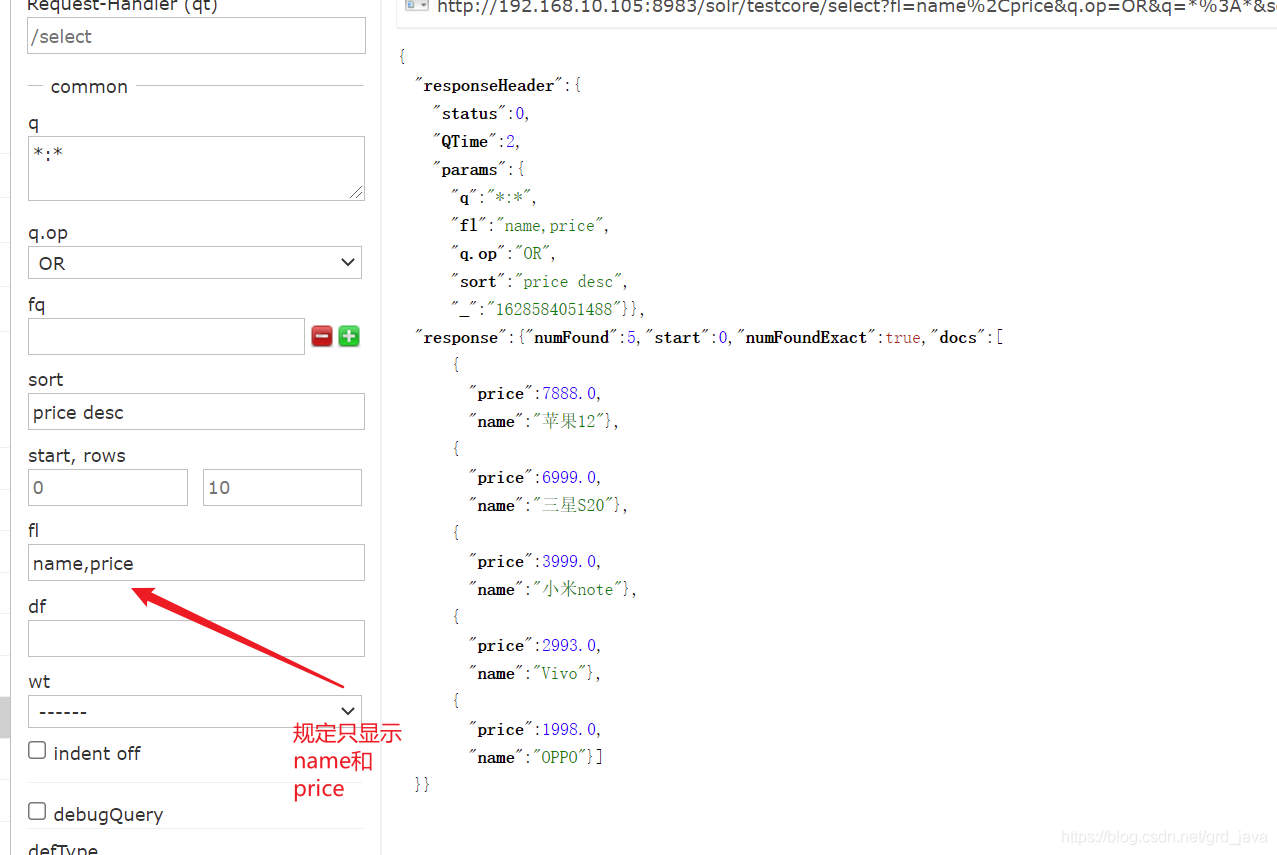The image size is (1277, 855).
Task: Click the defType label at the bottom
Action: tap(63, 848)
